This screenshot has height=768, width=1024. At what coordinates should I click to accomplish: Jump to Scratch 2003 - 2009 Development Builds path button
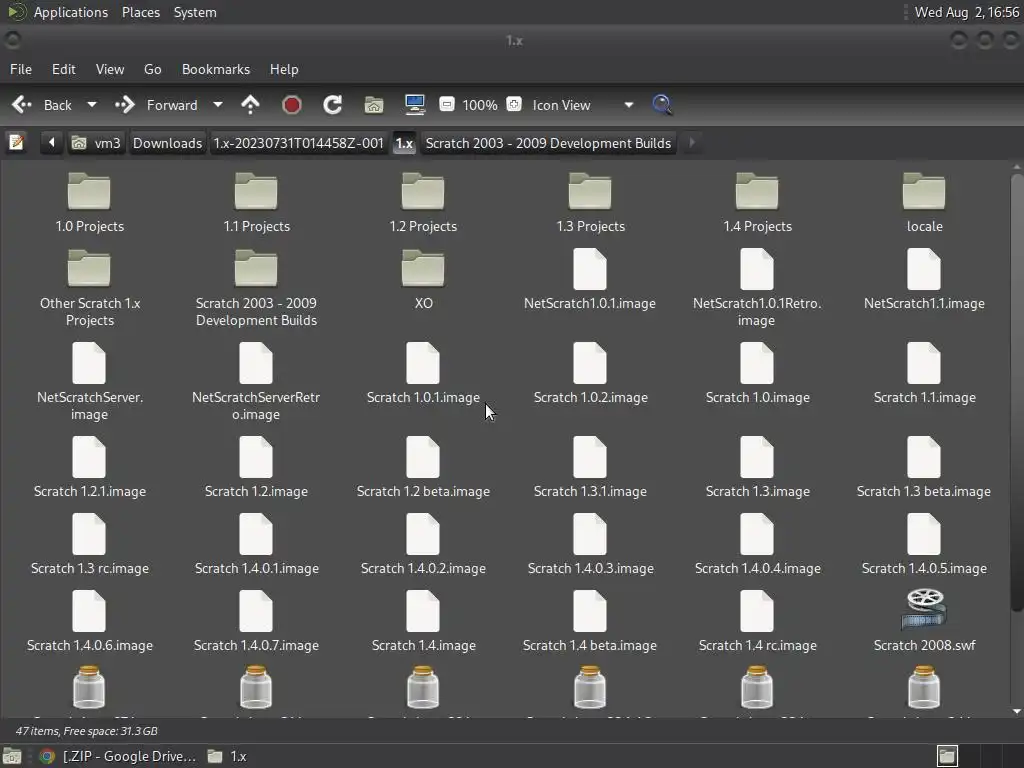tap(548, 143)
